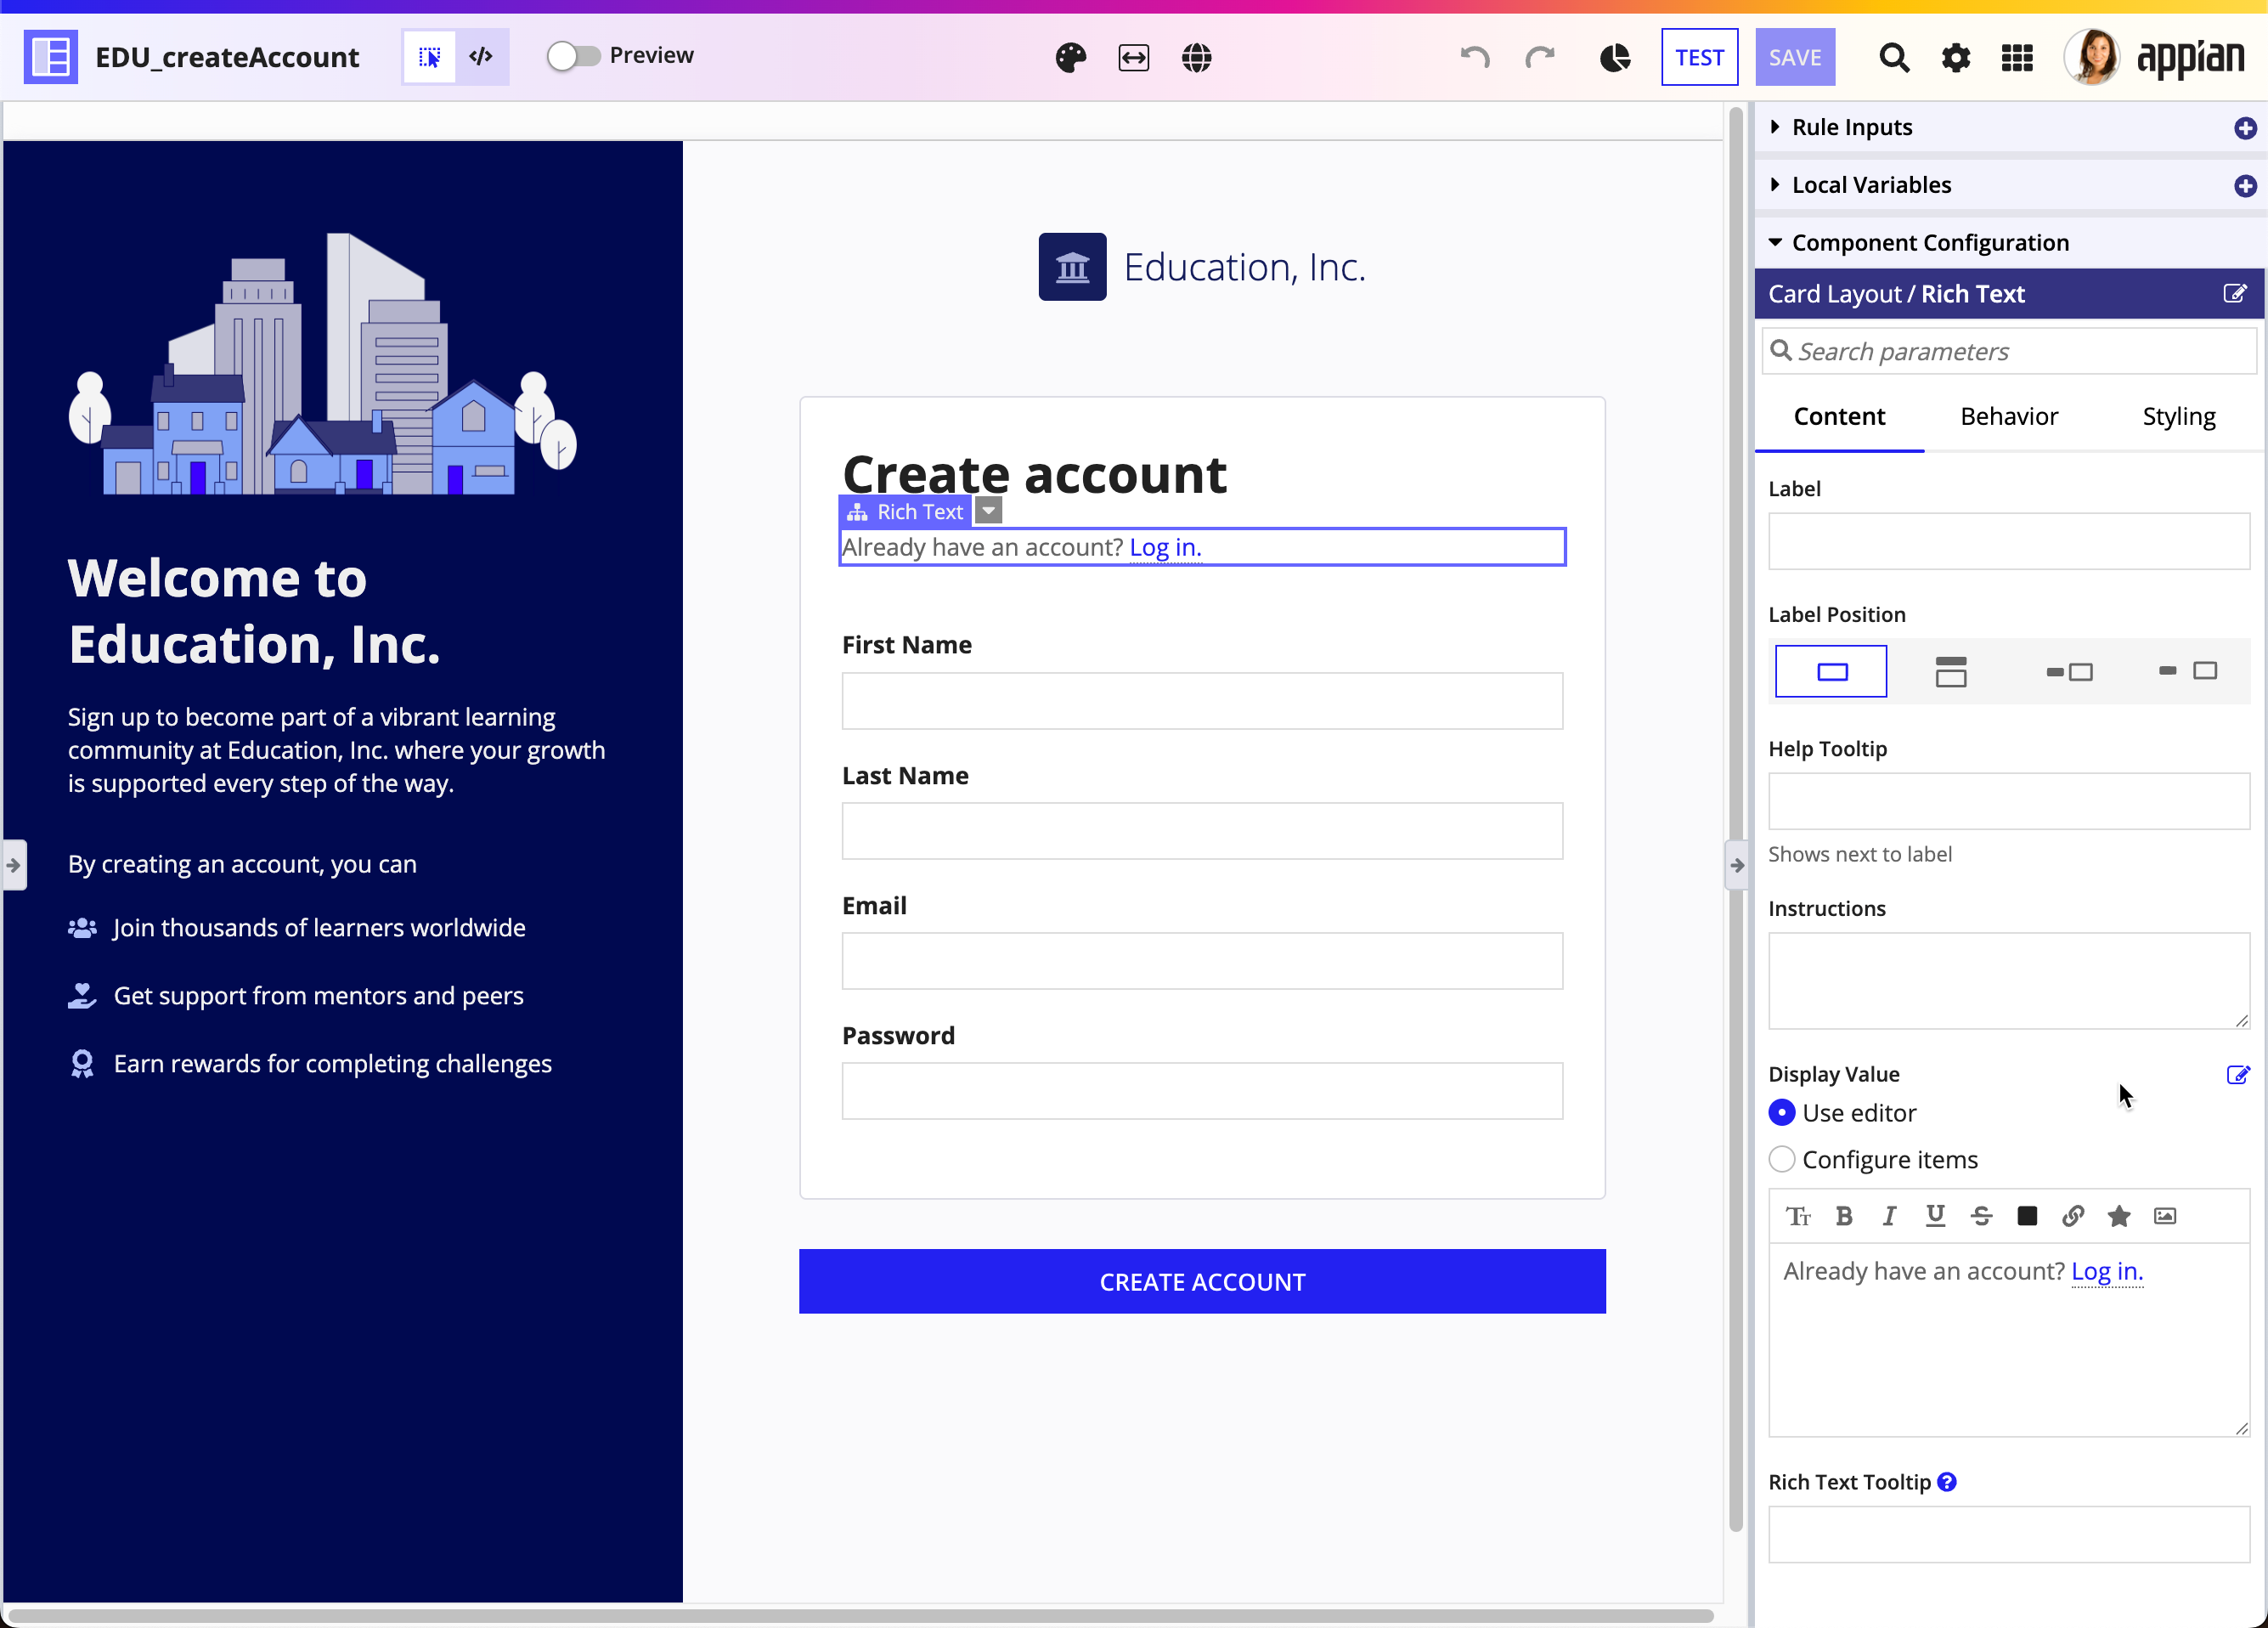Screen dimensions: 2268x1628
Task: Switch to design mode view icon
Action: click(x=429, y=57)
